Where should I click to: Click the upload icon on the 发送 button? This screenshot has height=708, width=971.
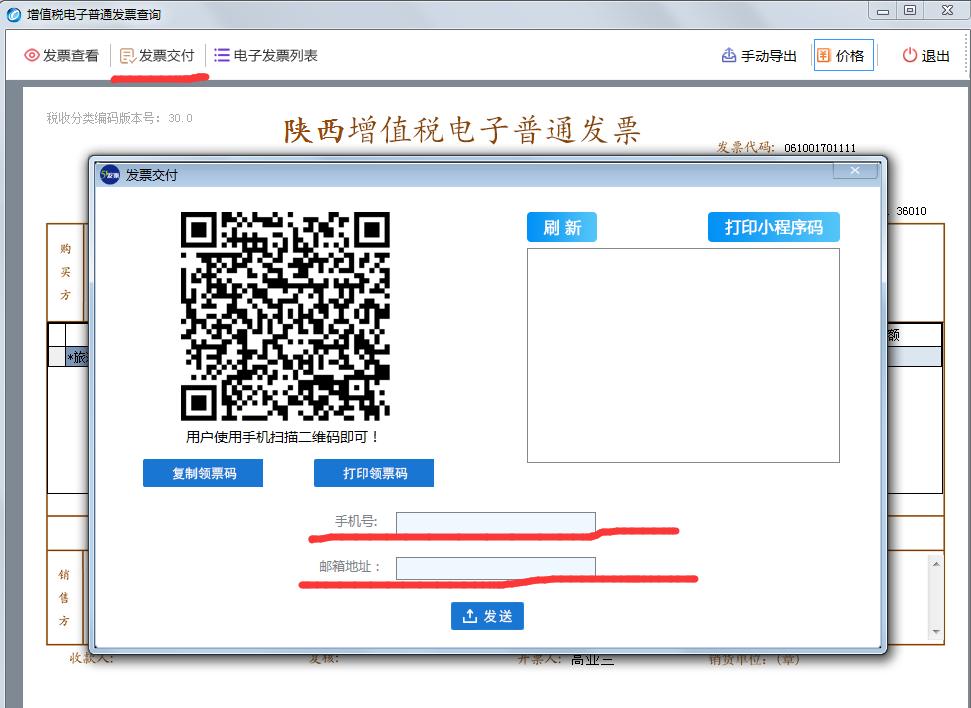click(470, 616)
